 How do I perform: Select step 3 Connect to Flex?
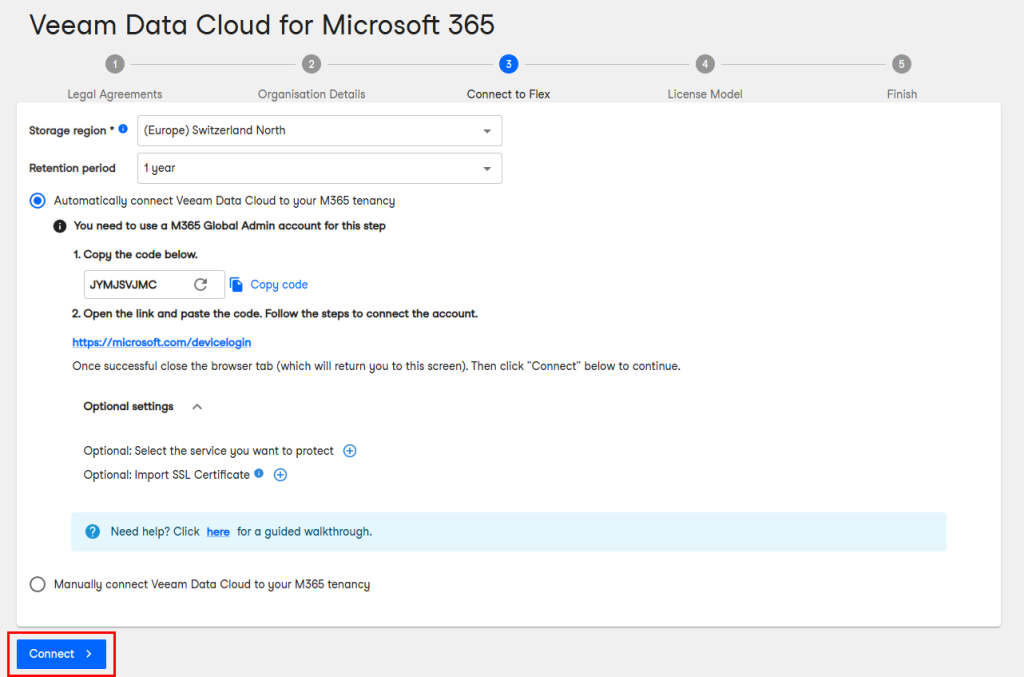pos(509,64)
